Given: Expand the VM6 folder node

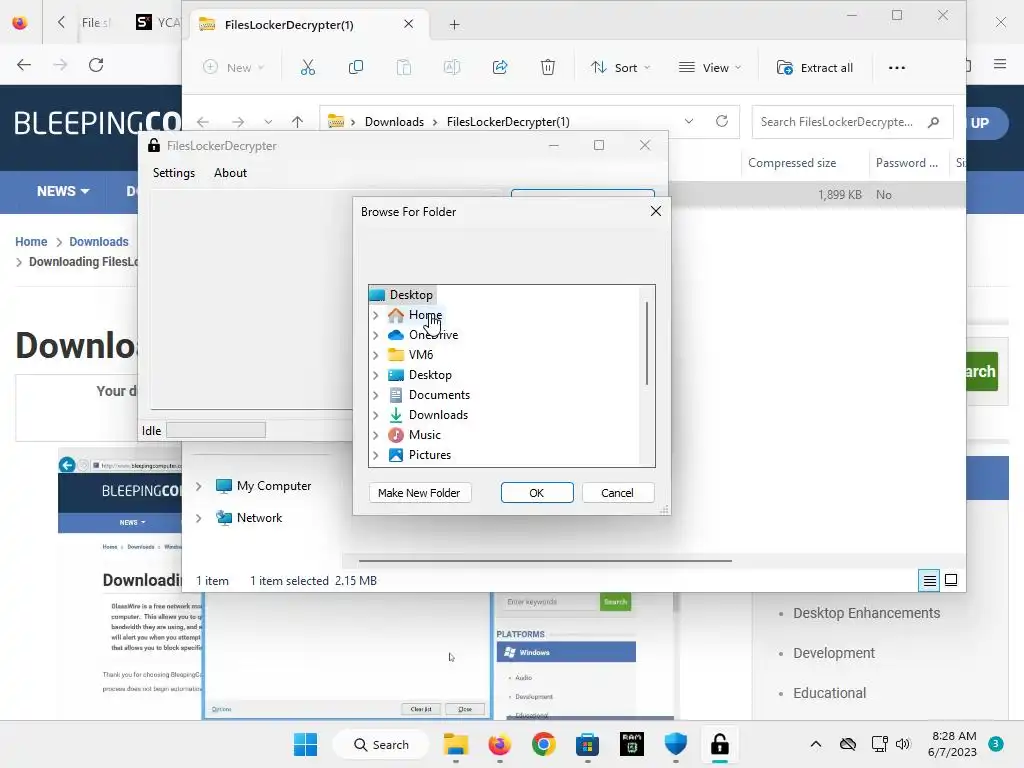Looking at the screenshot, I should pos(376,355).
